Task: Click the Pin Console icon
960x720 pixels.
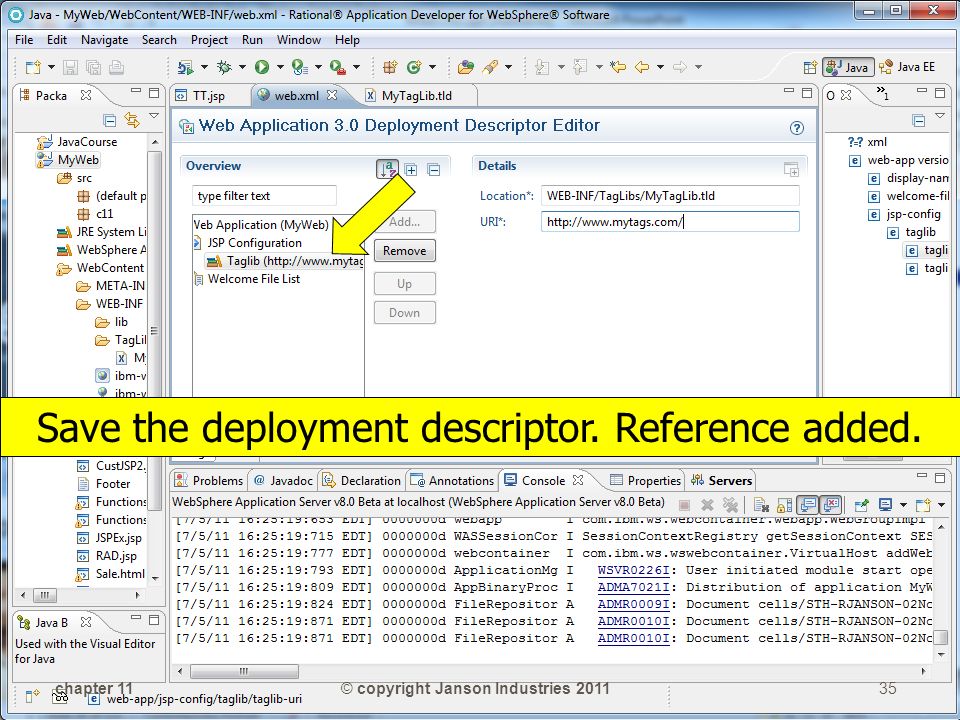Action: pos(861,504)
